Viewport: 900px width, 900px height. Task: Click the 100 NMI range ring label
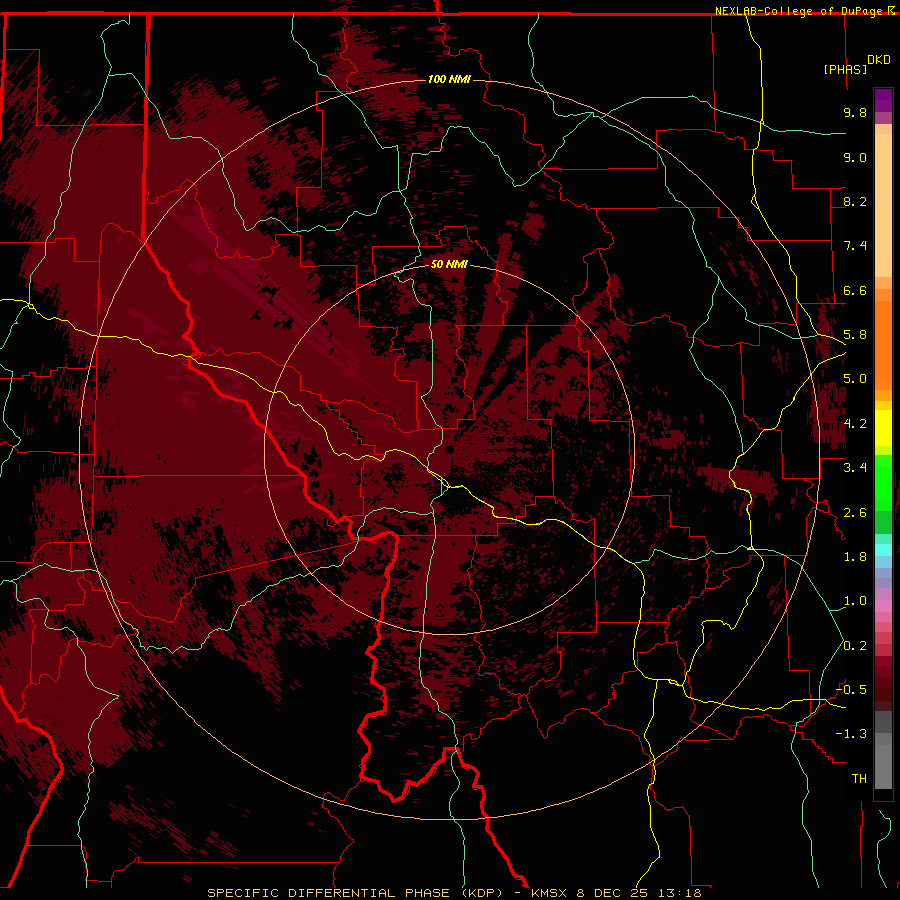(449, 79)
